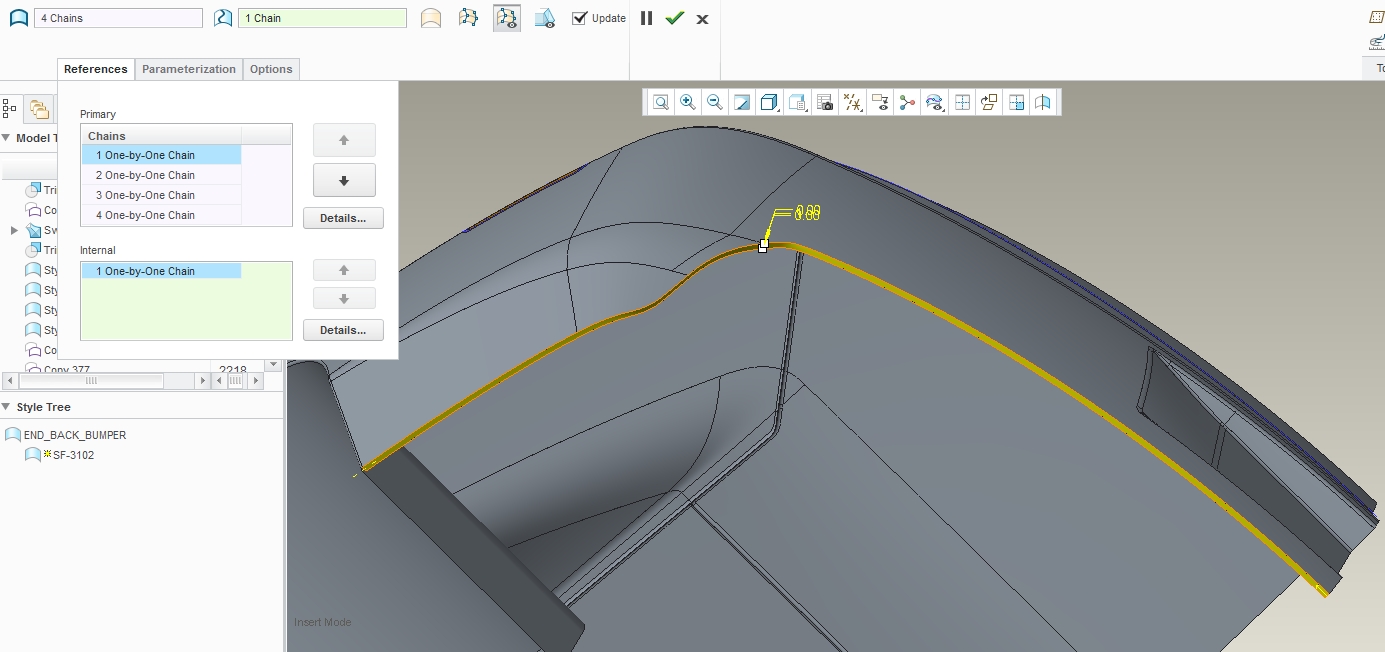The height and width of the screenshot is (652, 1385).
Task: Collapse the Style Tree section triangle
Action: coord(6,407)
